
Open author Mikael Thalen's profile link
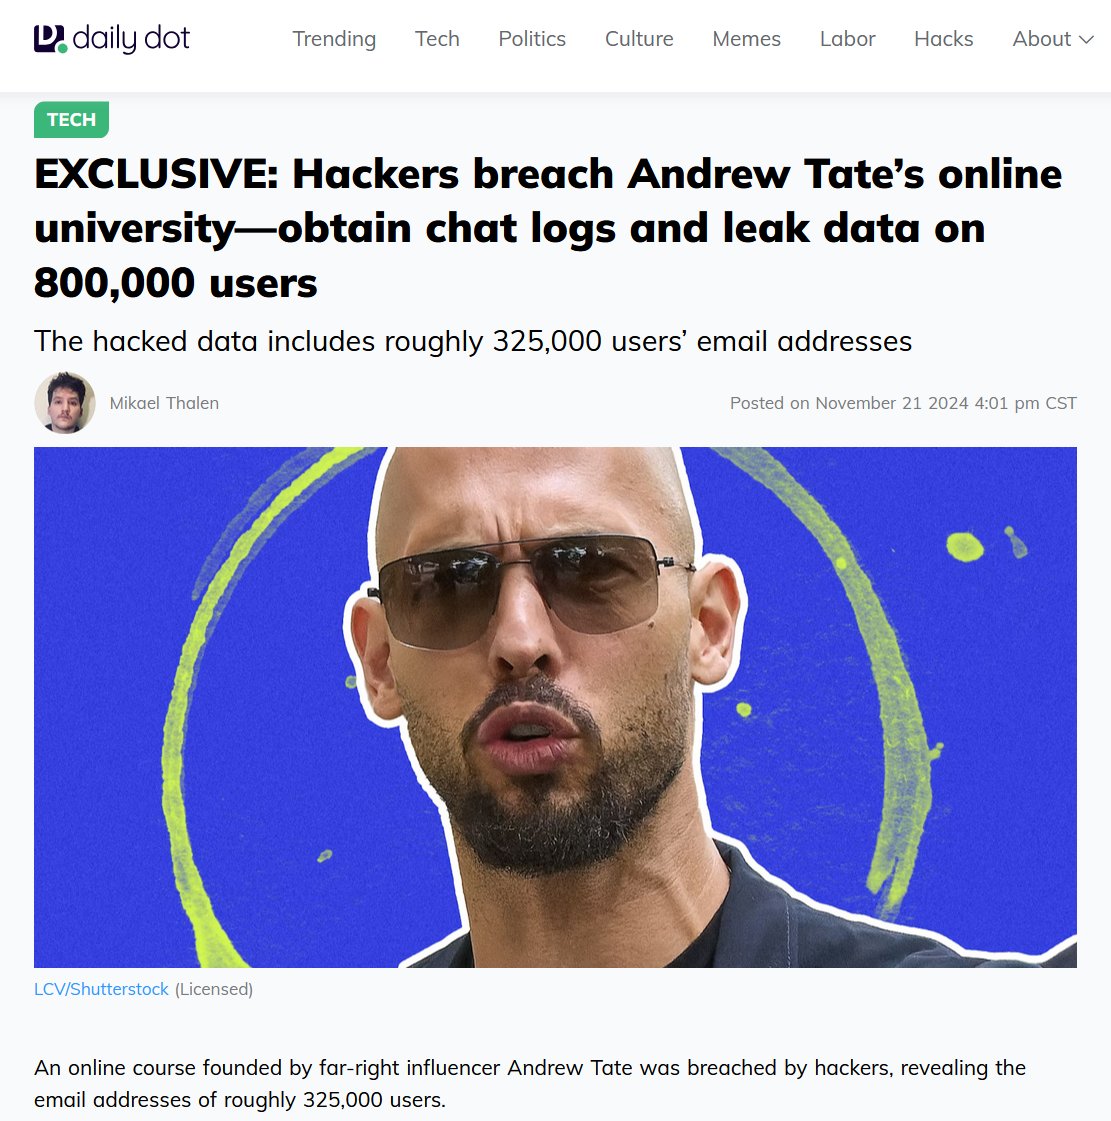click(164, 403)
